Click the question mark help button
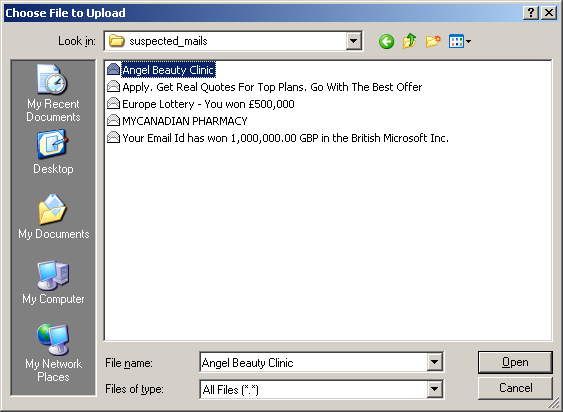 point(531,13)
